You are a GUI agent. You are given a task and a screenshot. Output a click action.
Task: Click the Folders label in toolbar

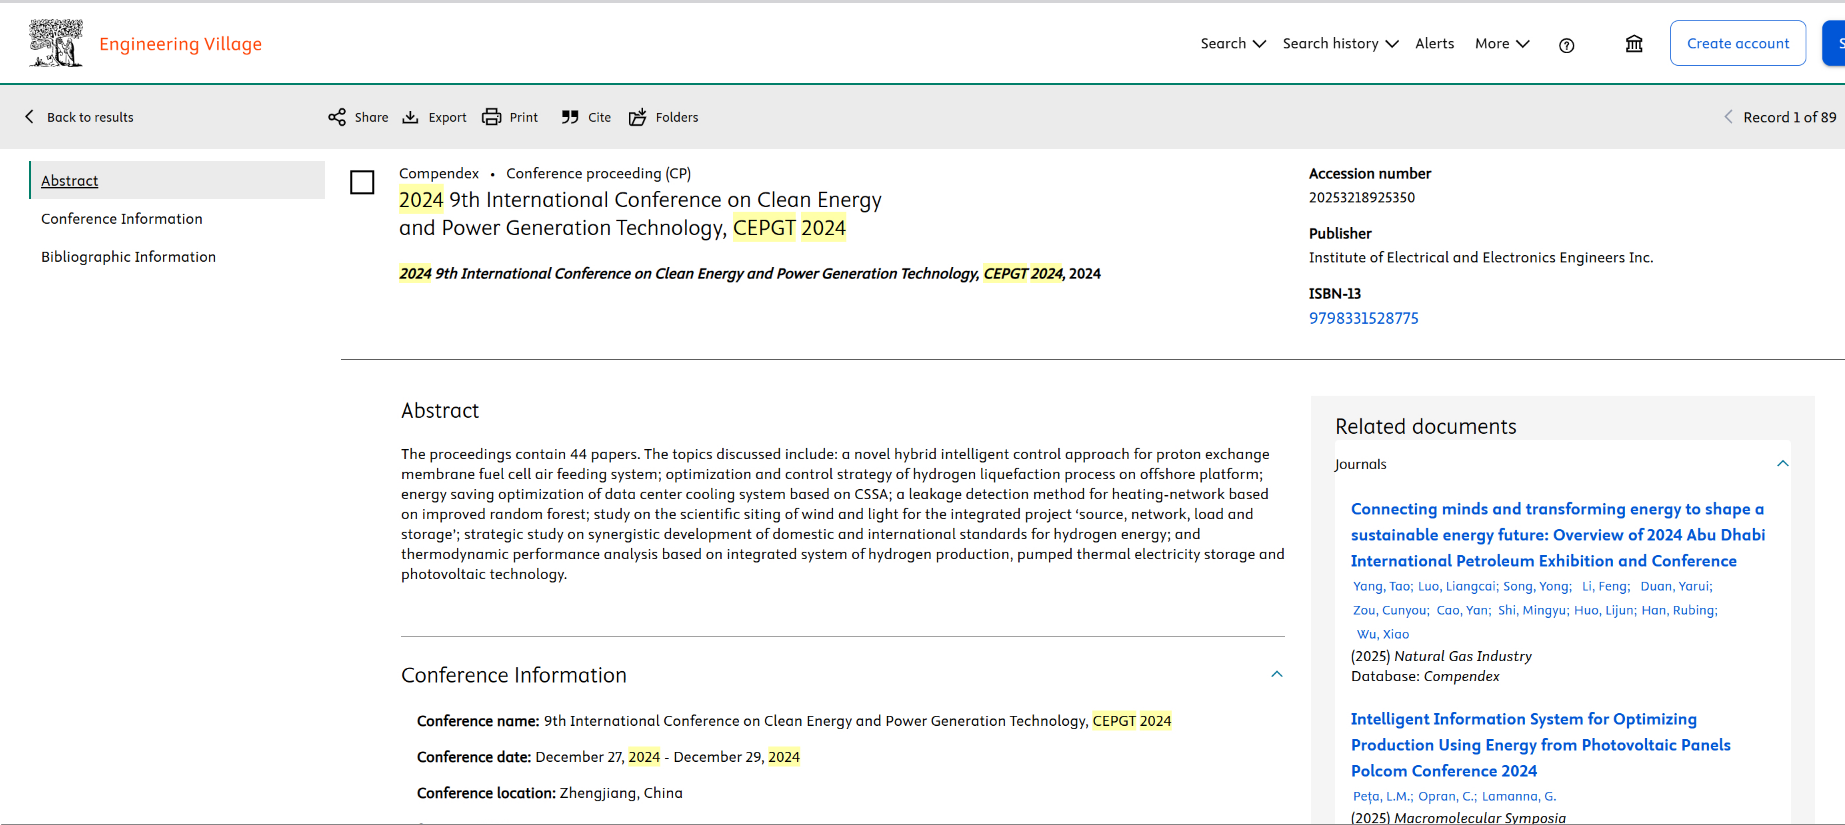(x=677, y=117)
